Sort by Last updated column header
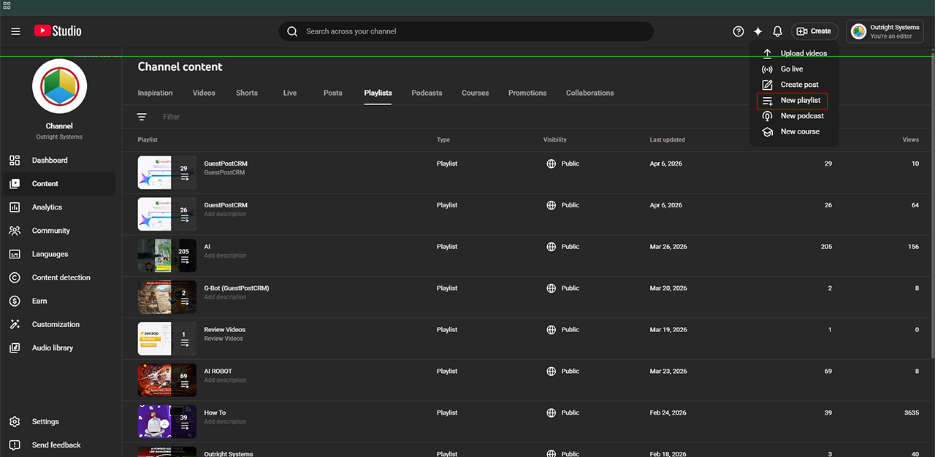This screenshot has width=936, height=457. 667,140
